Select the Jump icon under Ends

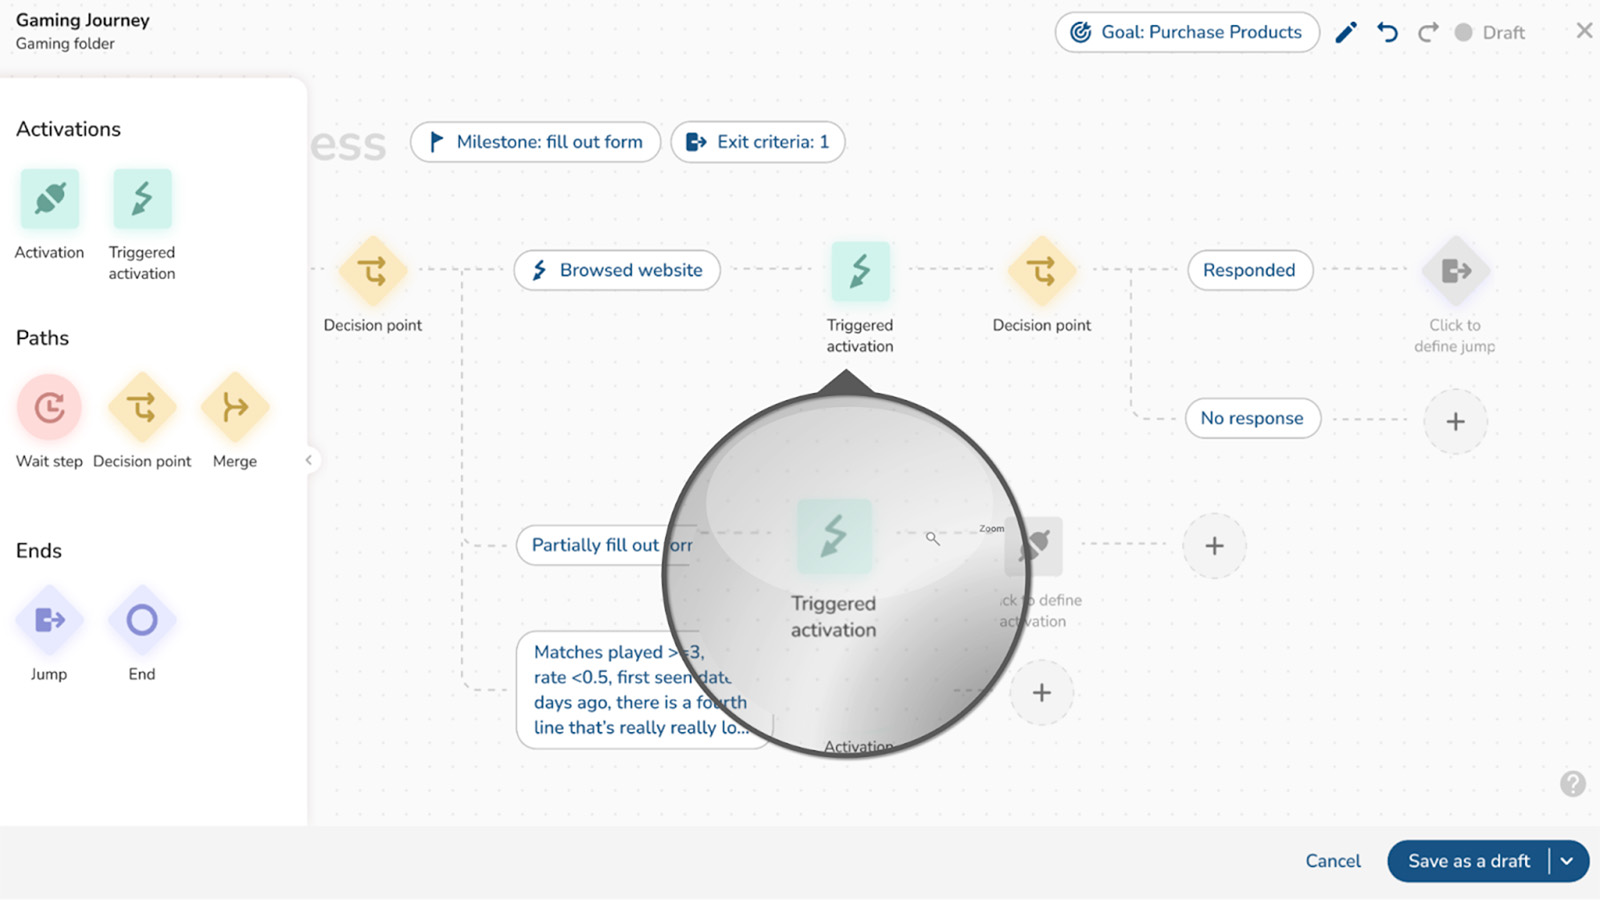pyautogui.click(x=48, y=619)
